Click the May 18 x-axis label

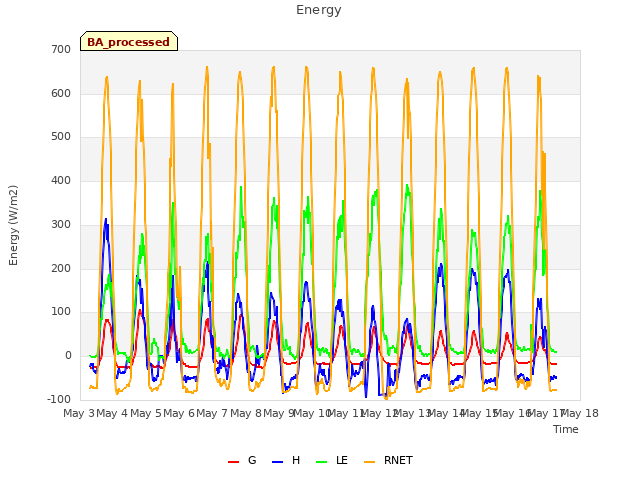(x=580, y=413)
